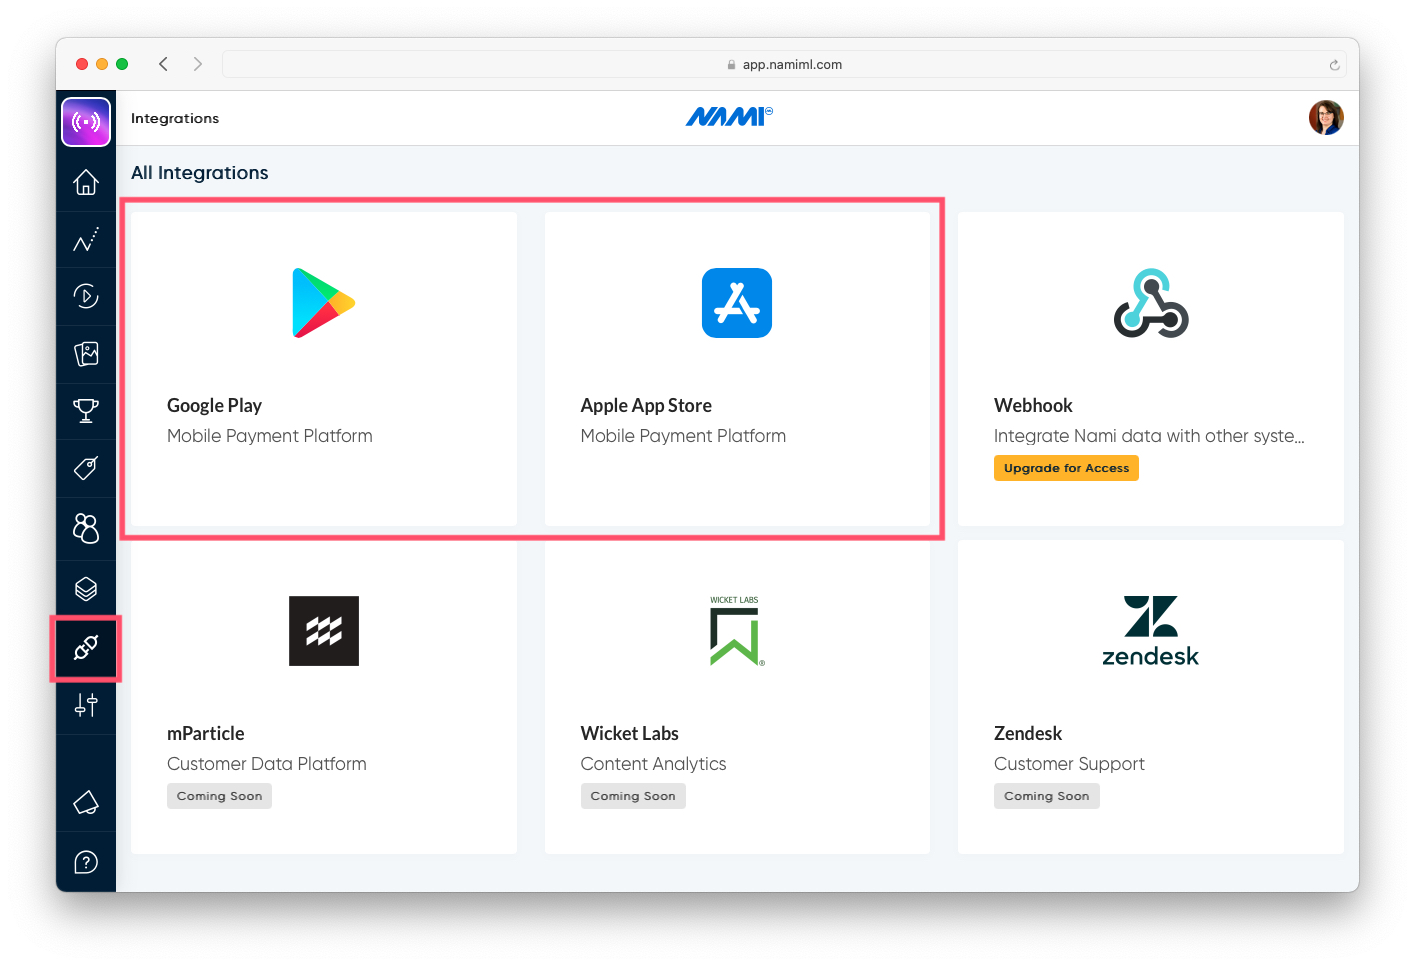Click the Upgrade for Access button
Viewport: 1415px width, 966px height.
coord(1066,468)
